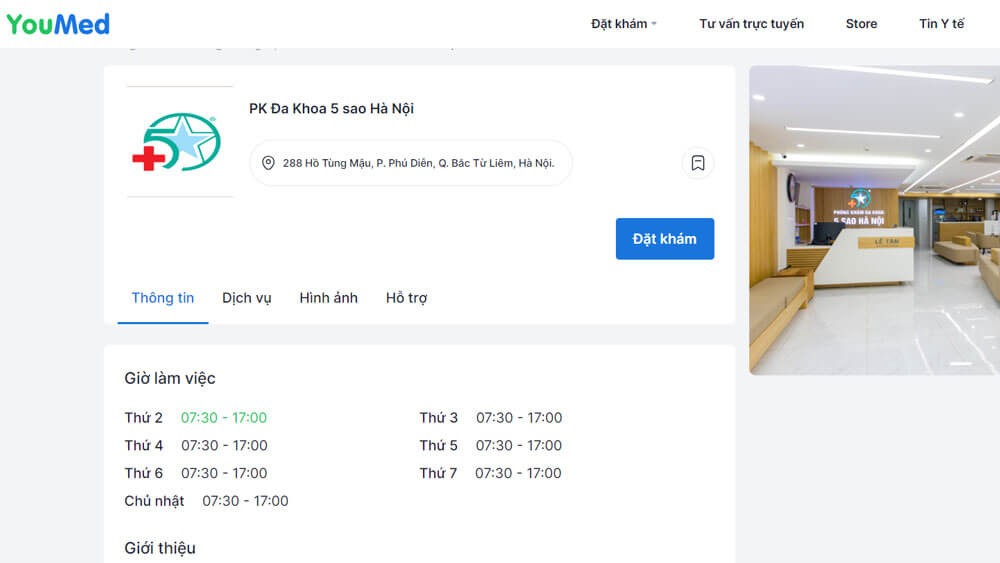
Task: Switch to the Dịch vụ tab
Action: pyautogui.click(x=246, y=298)
